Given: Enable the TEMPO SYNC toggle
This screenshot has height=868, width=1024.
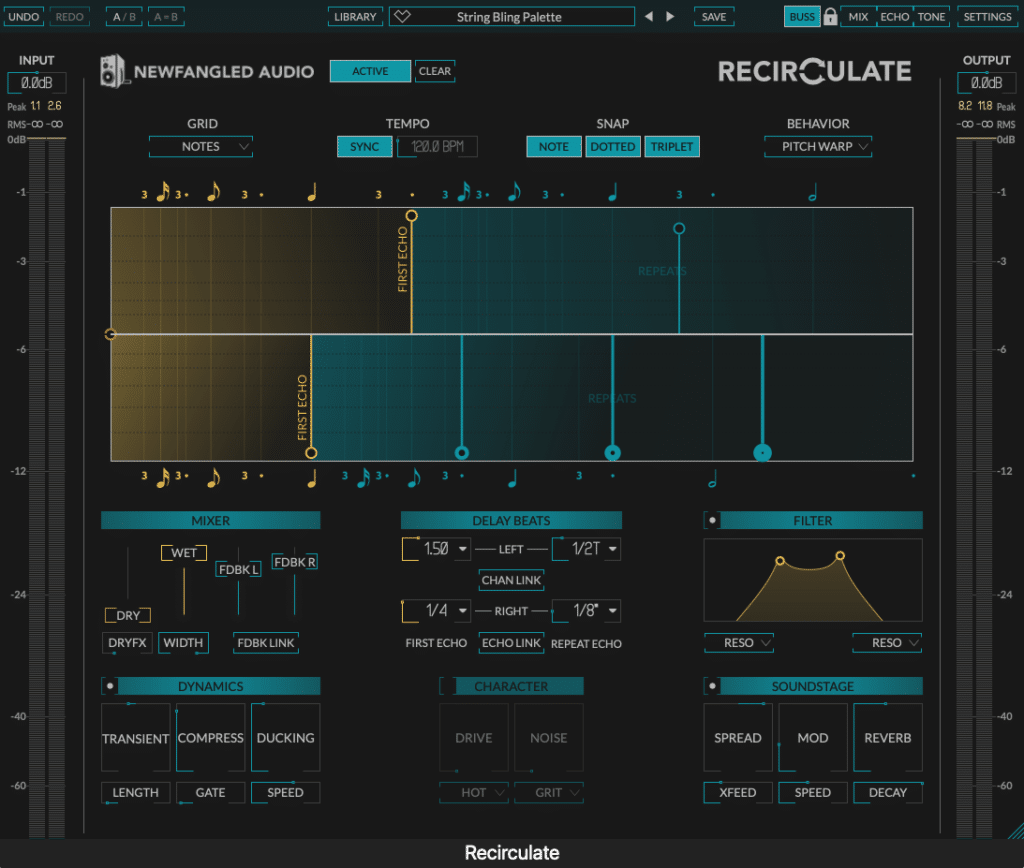Looking at the screenshot, I should [364, 146].
